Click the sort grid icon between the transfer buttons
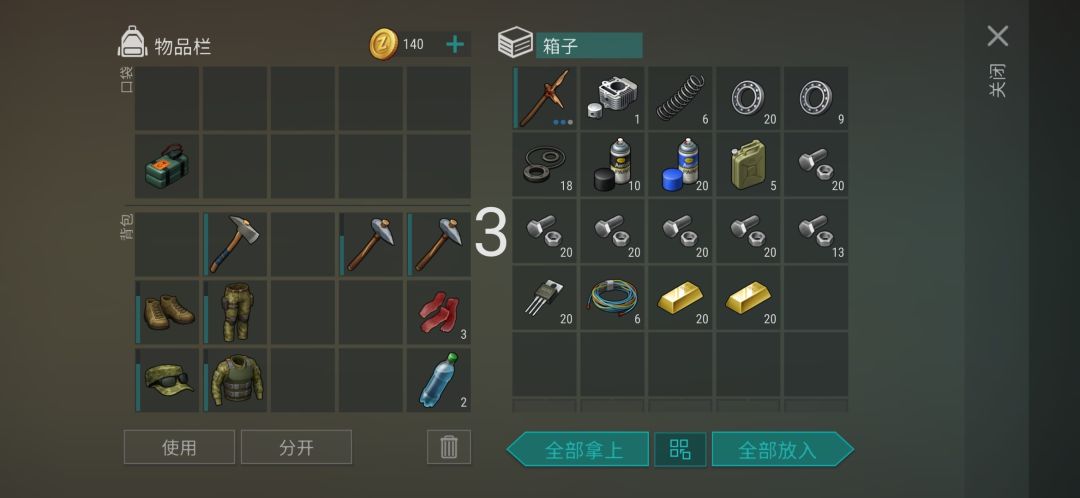The image size is (1080, 498). coord(680,450)
